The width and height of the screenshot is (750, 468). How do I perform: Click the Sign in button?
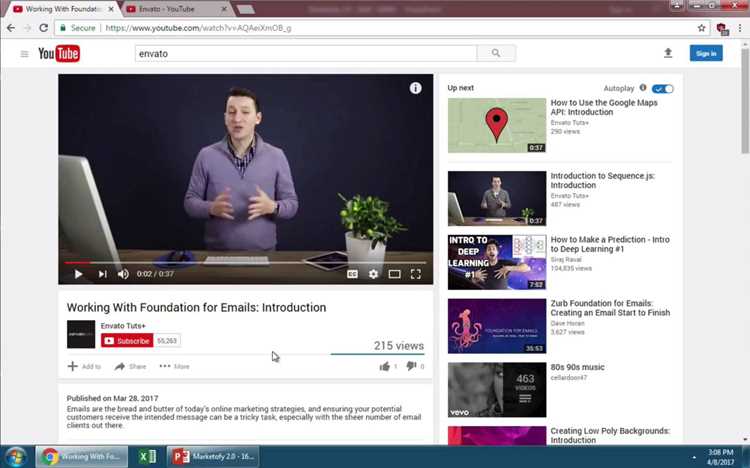click(x=706, y=53)
